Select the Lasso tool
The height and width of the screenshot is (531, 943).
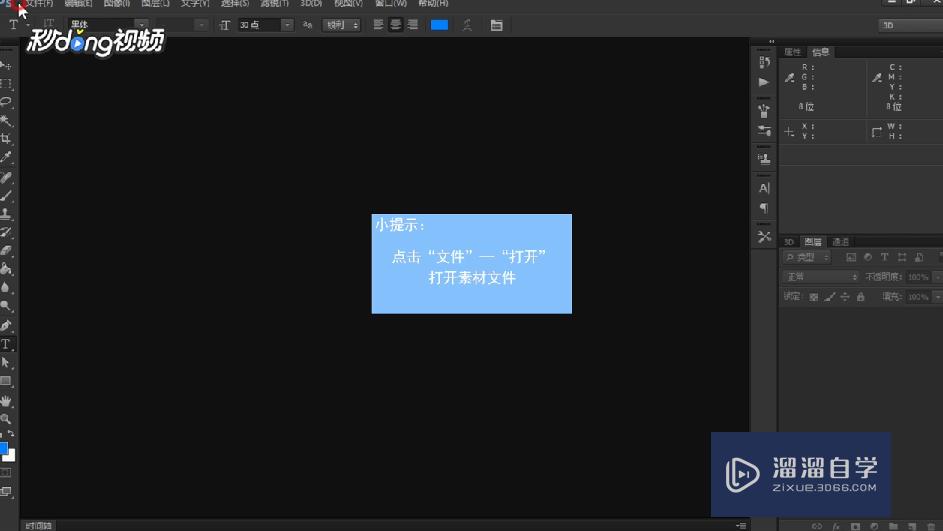(x=5, y=102)
